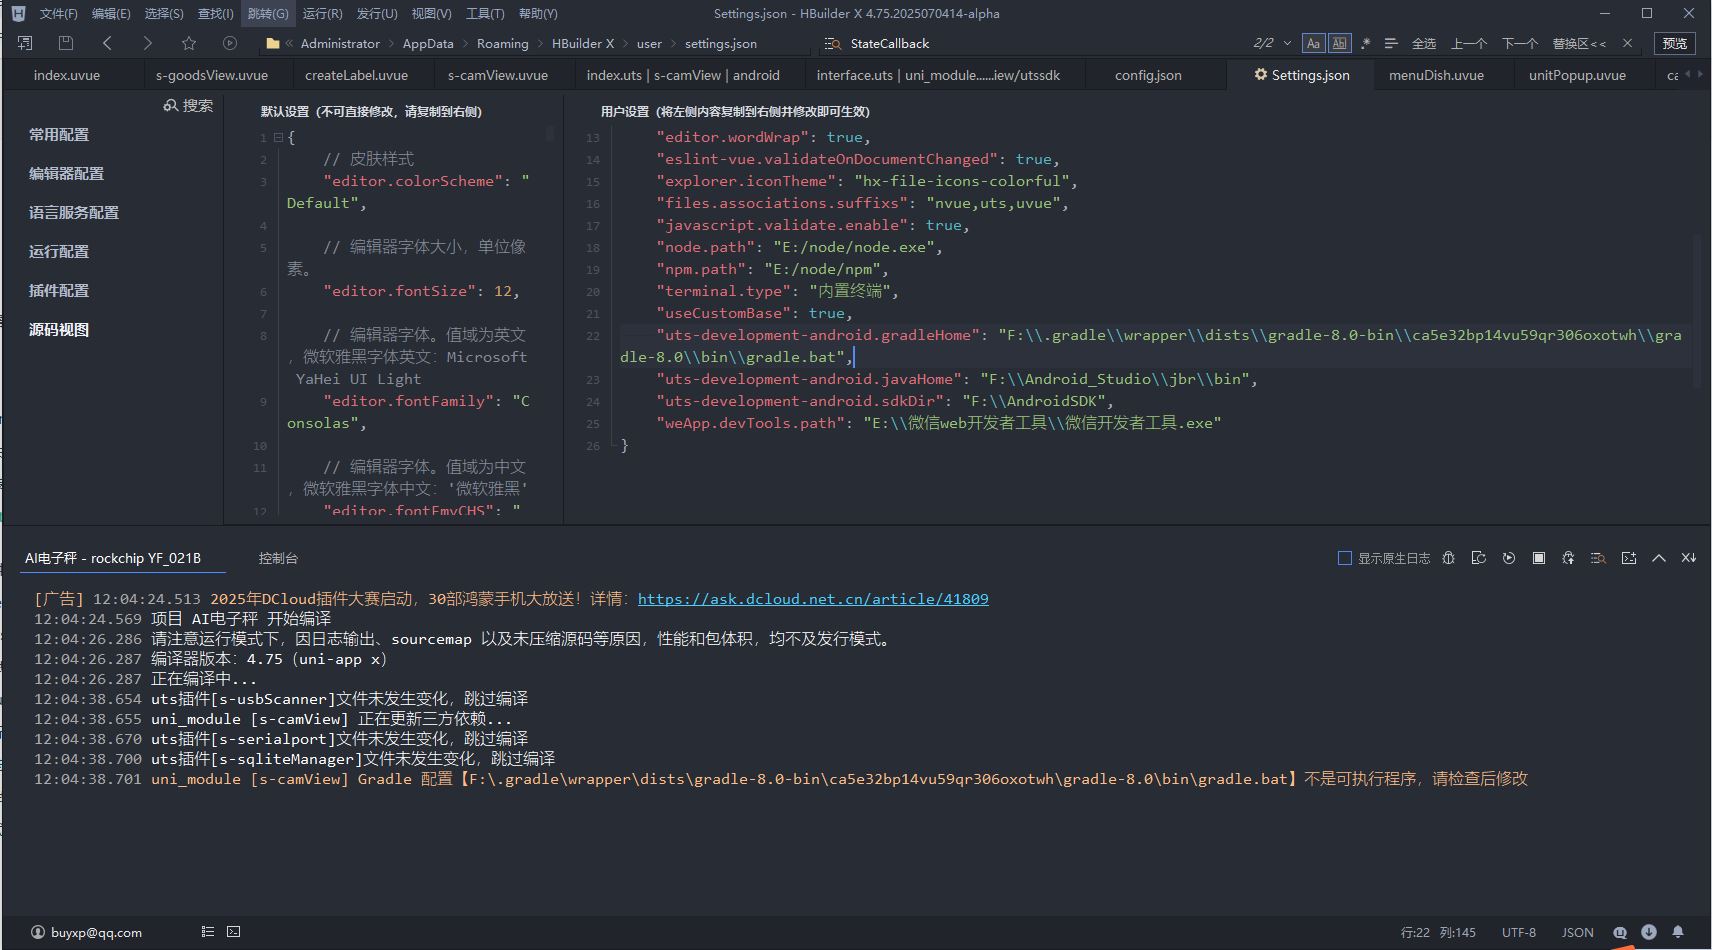Click the folder icon in breadcrumb path
Image resolution: width=1712 pixels, height=950 pixels.
273,44
